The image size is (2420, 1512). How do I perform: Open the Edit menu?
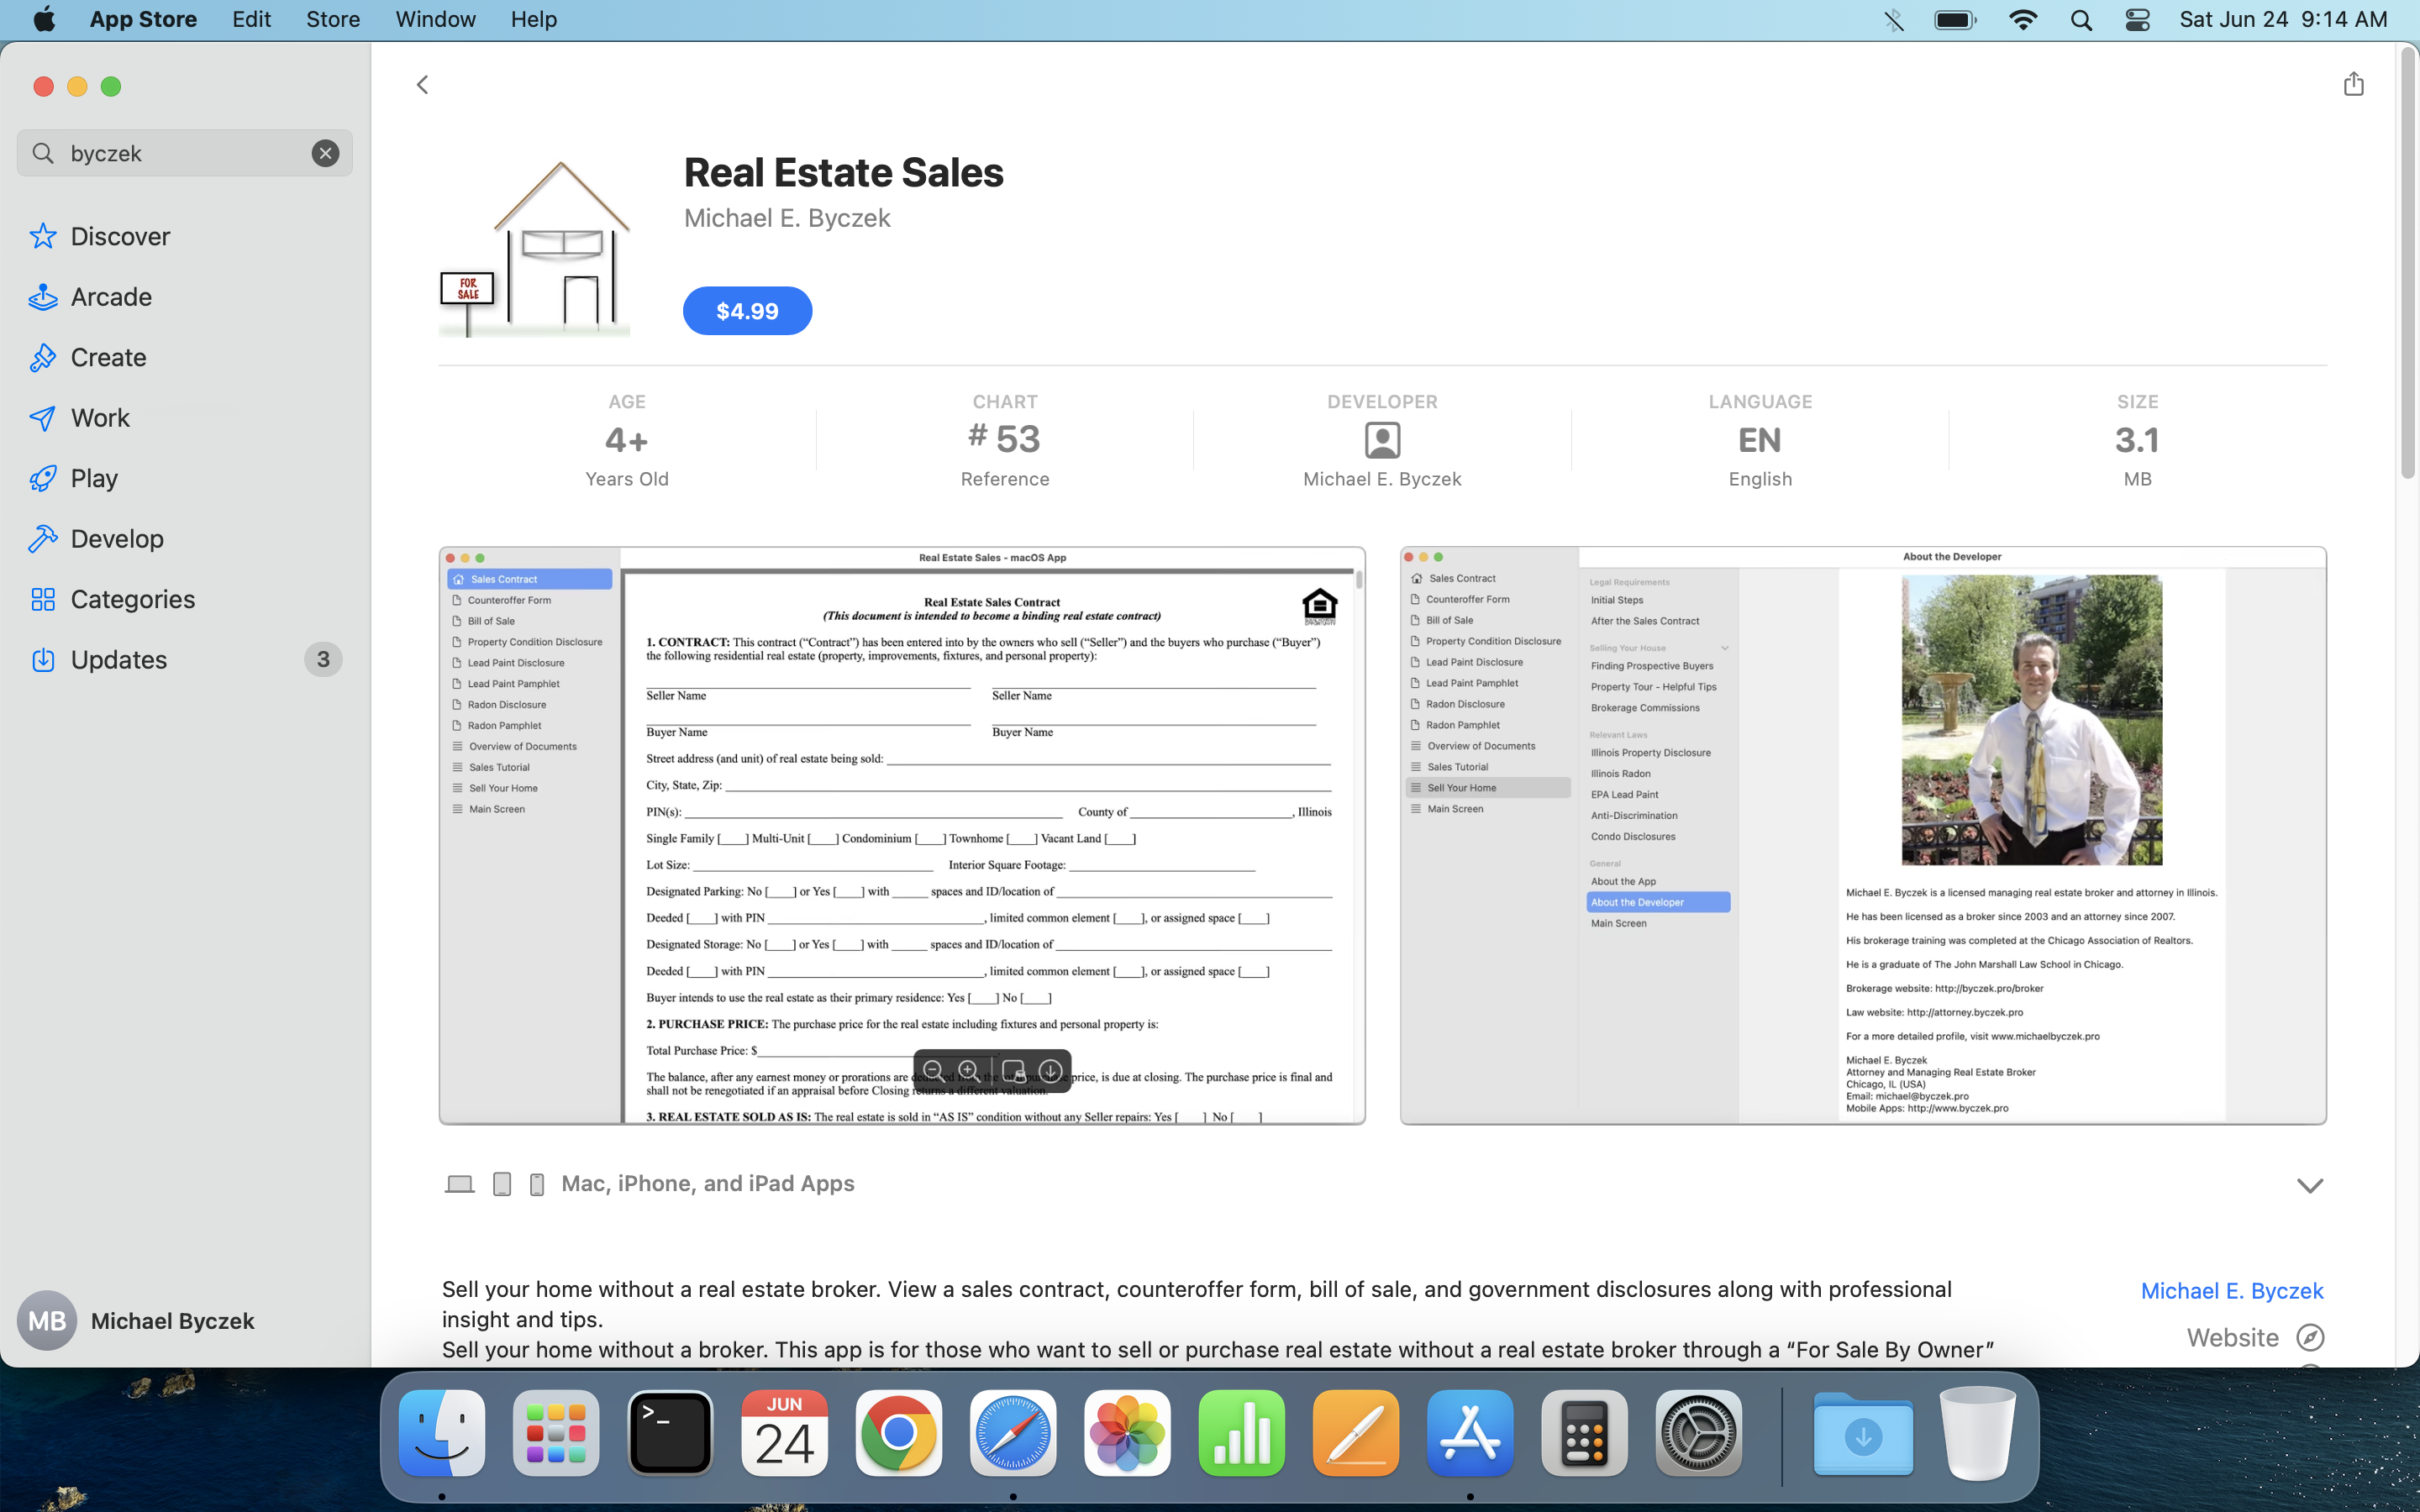pyautogui.click(x=251, y=19)
